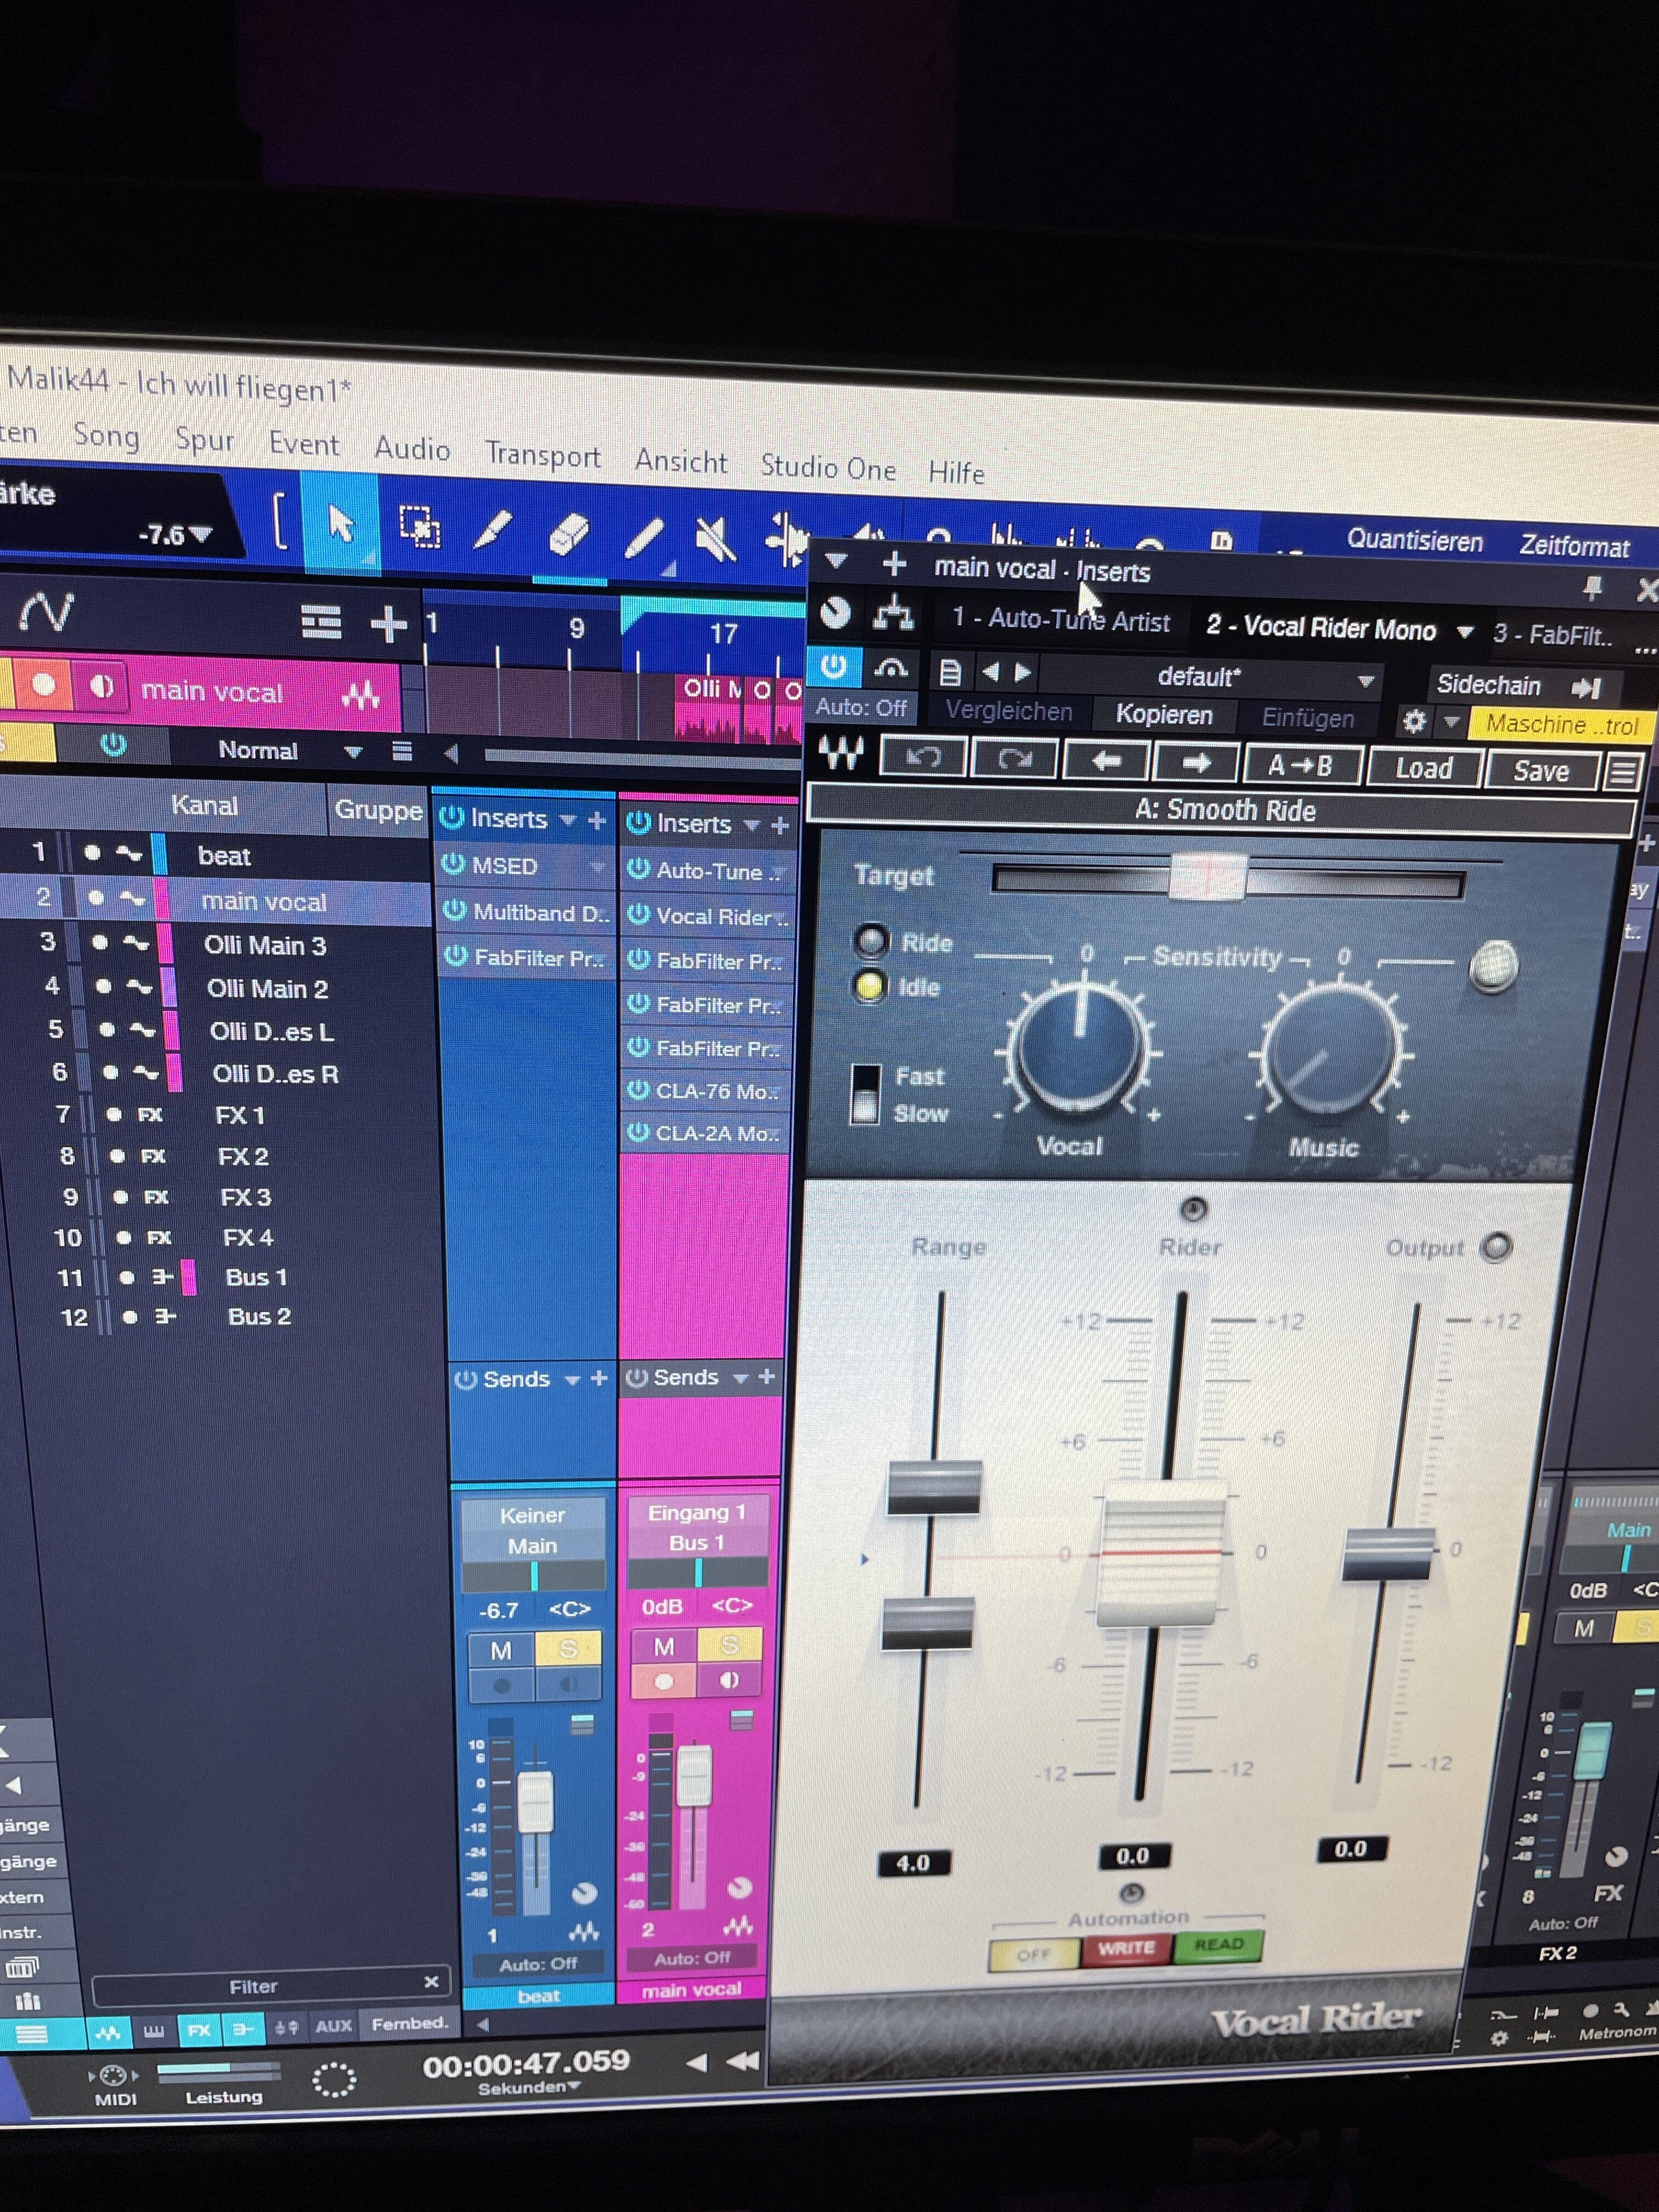Select the Range selection tool
This screenshot has height=2212, width=1659.
pyautogui.click(x=419, y=527)
